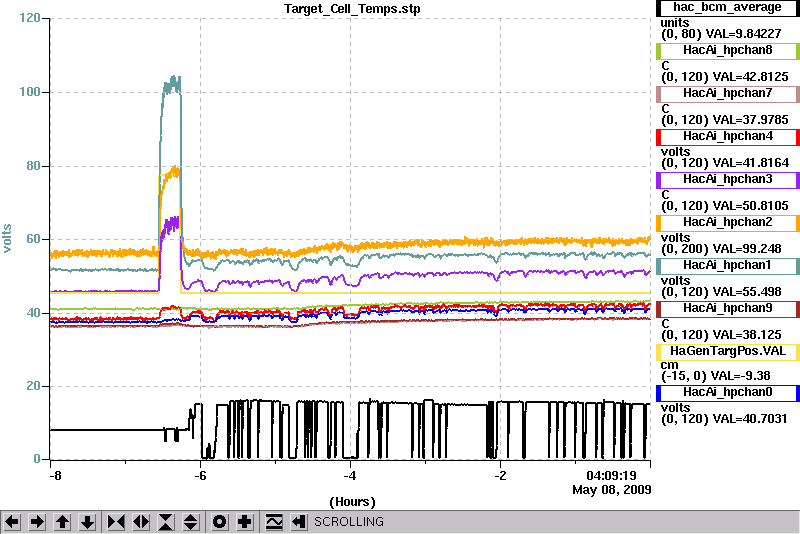This screenshot has height=534, width=800.
Task: Select the HacAi_hpchan2 legend entry
Action: pos(727,222)
